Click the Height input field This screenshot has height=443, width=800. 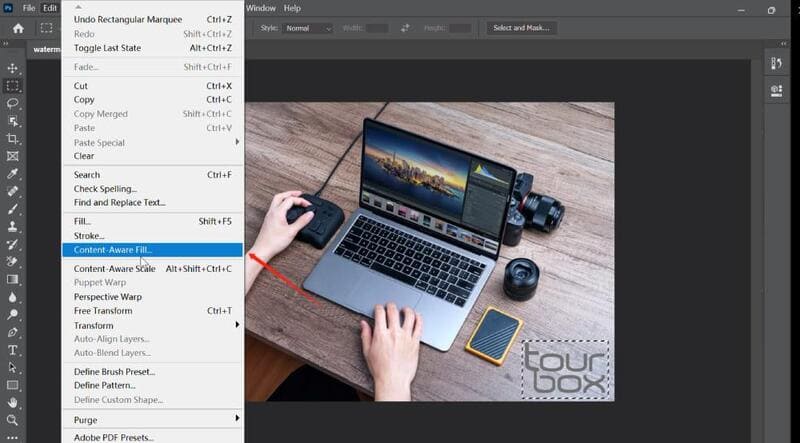tap(460, 28)
